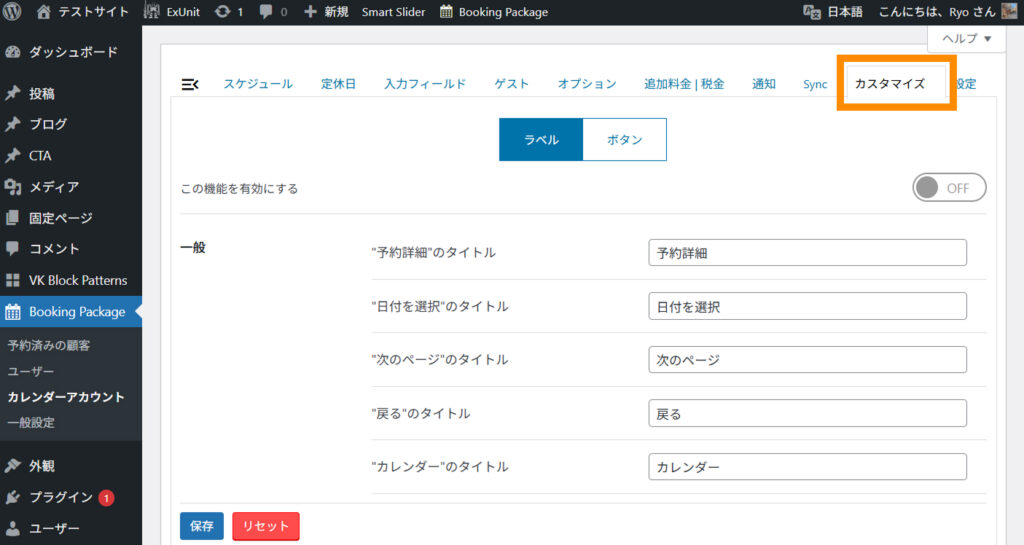Select the ラベル segment button
This screenshot has height=545, width=1024.
(540, 140)
